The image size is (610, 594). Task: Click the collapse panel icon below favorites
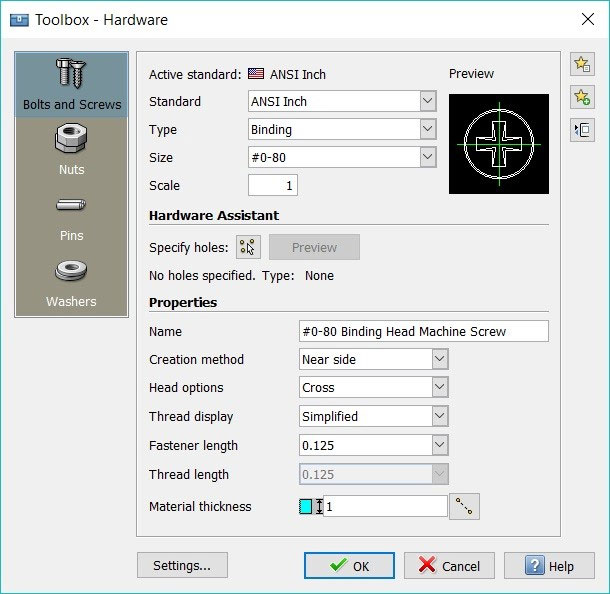point(581,129)
